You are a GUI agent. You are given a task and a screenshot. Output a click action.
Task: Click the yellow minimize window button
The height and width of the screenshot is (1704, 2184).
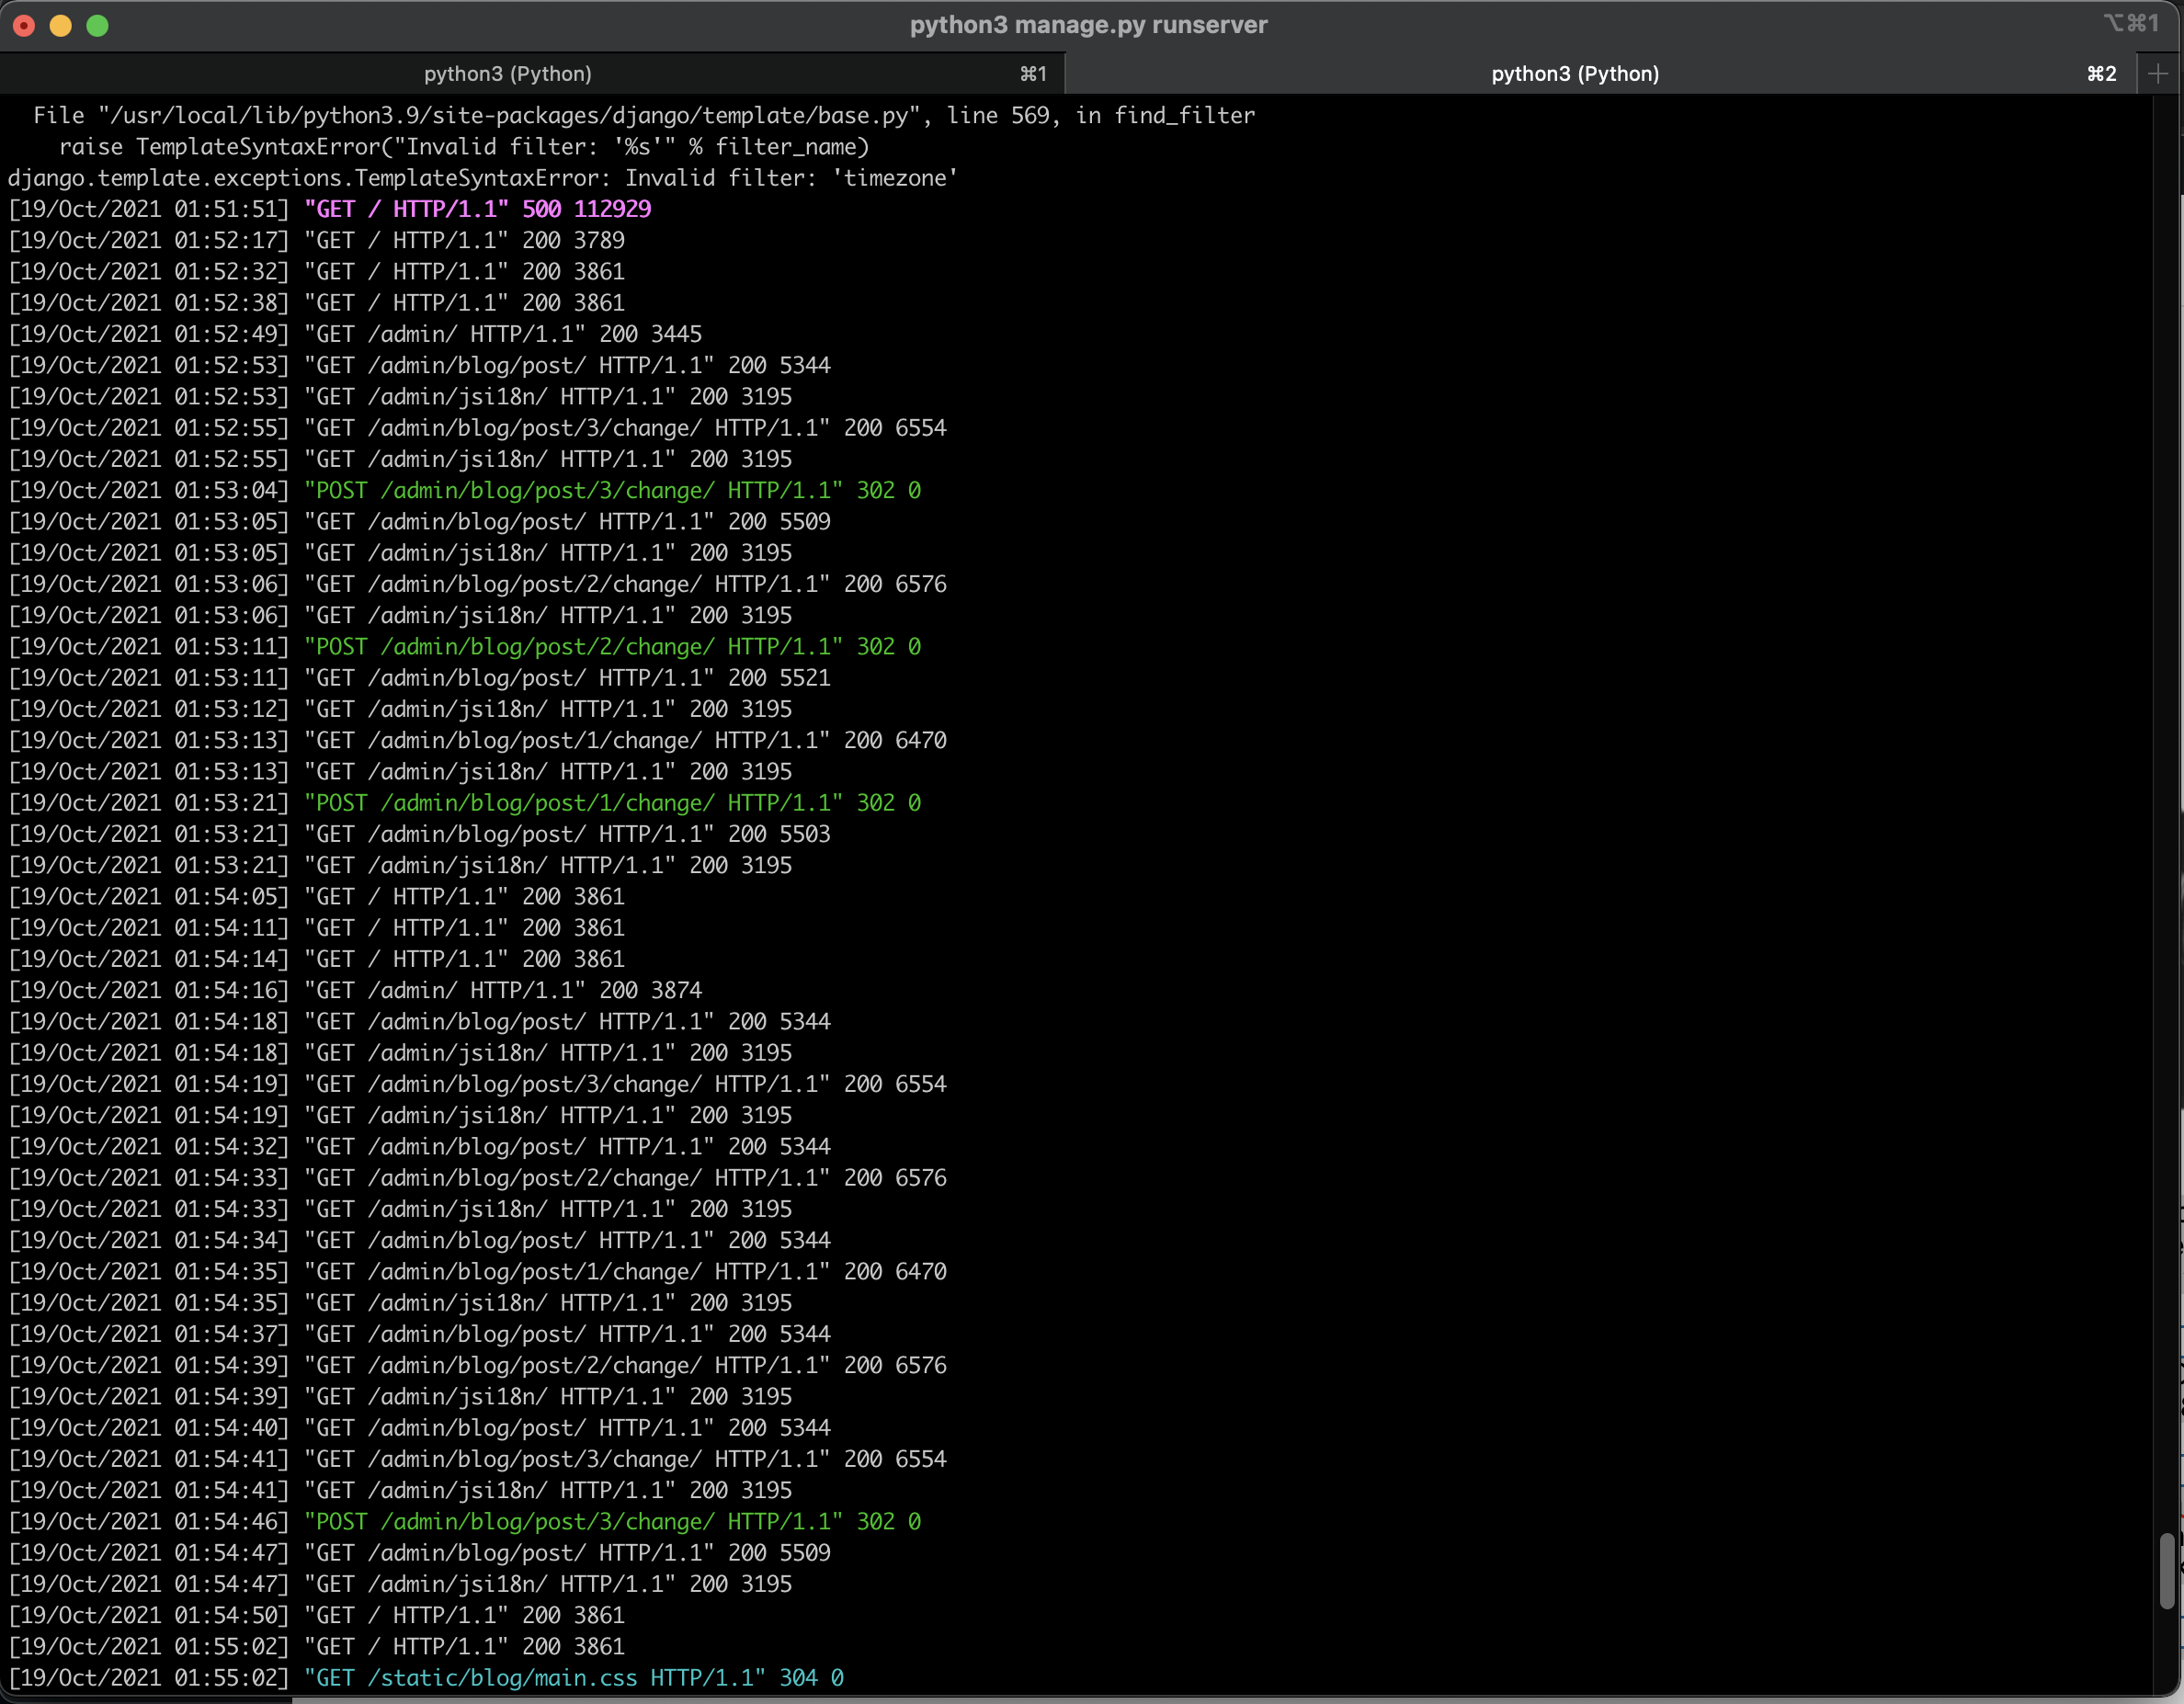(61, 25)
